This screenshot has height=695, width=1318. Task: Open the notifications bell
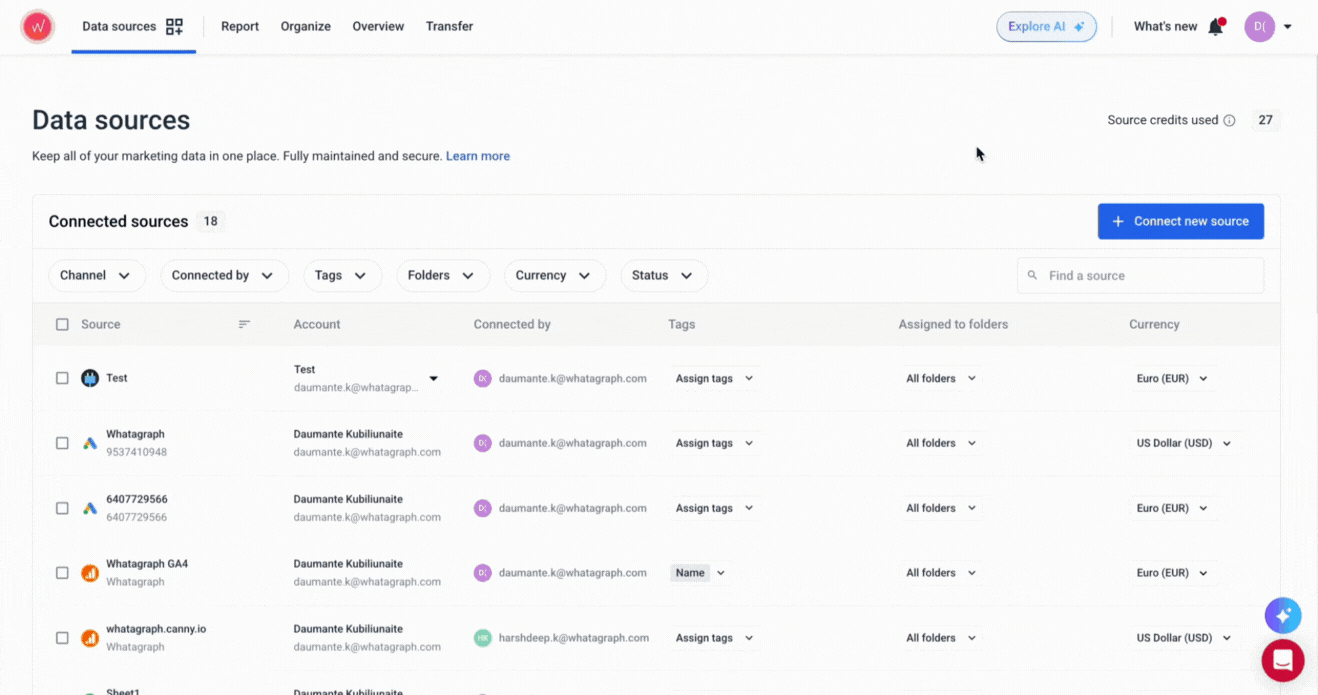(x=1216, y=27)
